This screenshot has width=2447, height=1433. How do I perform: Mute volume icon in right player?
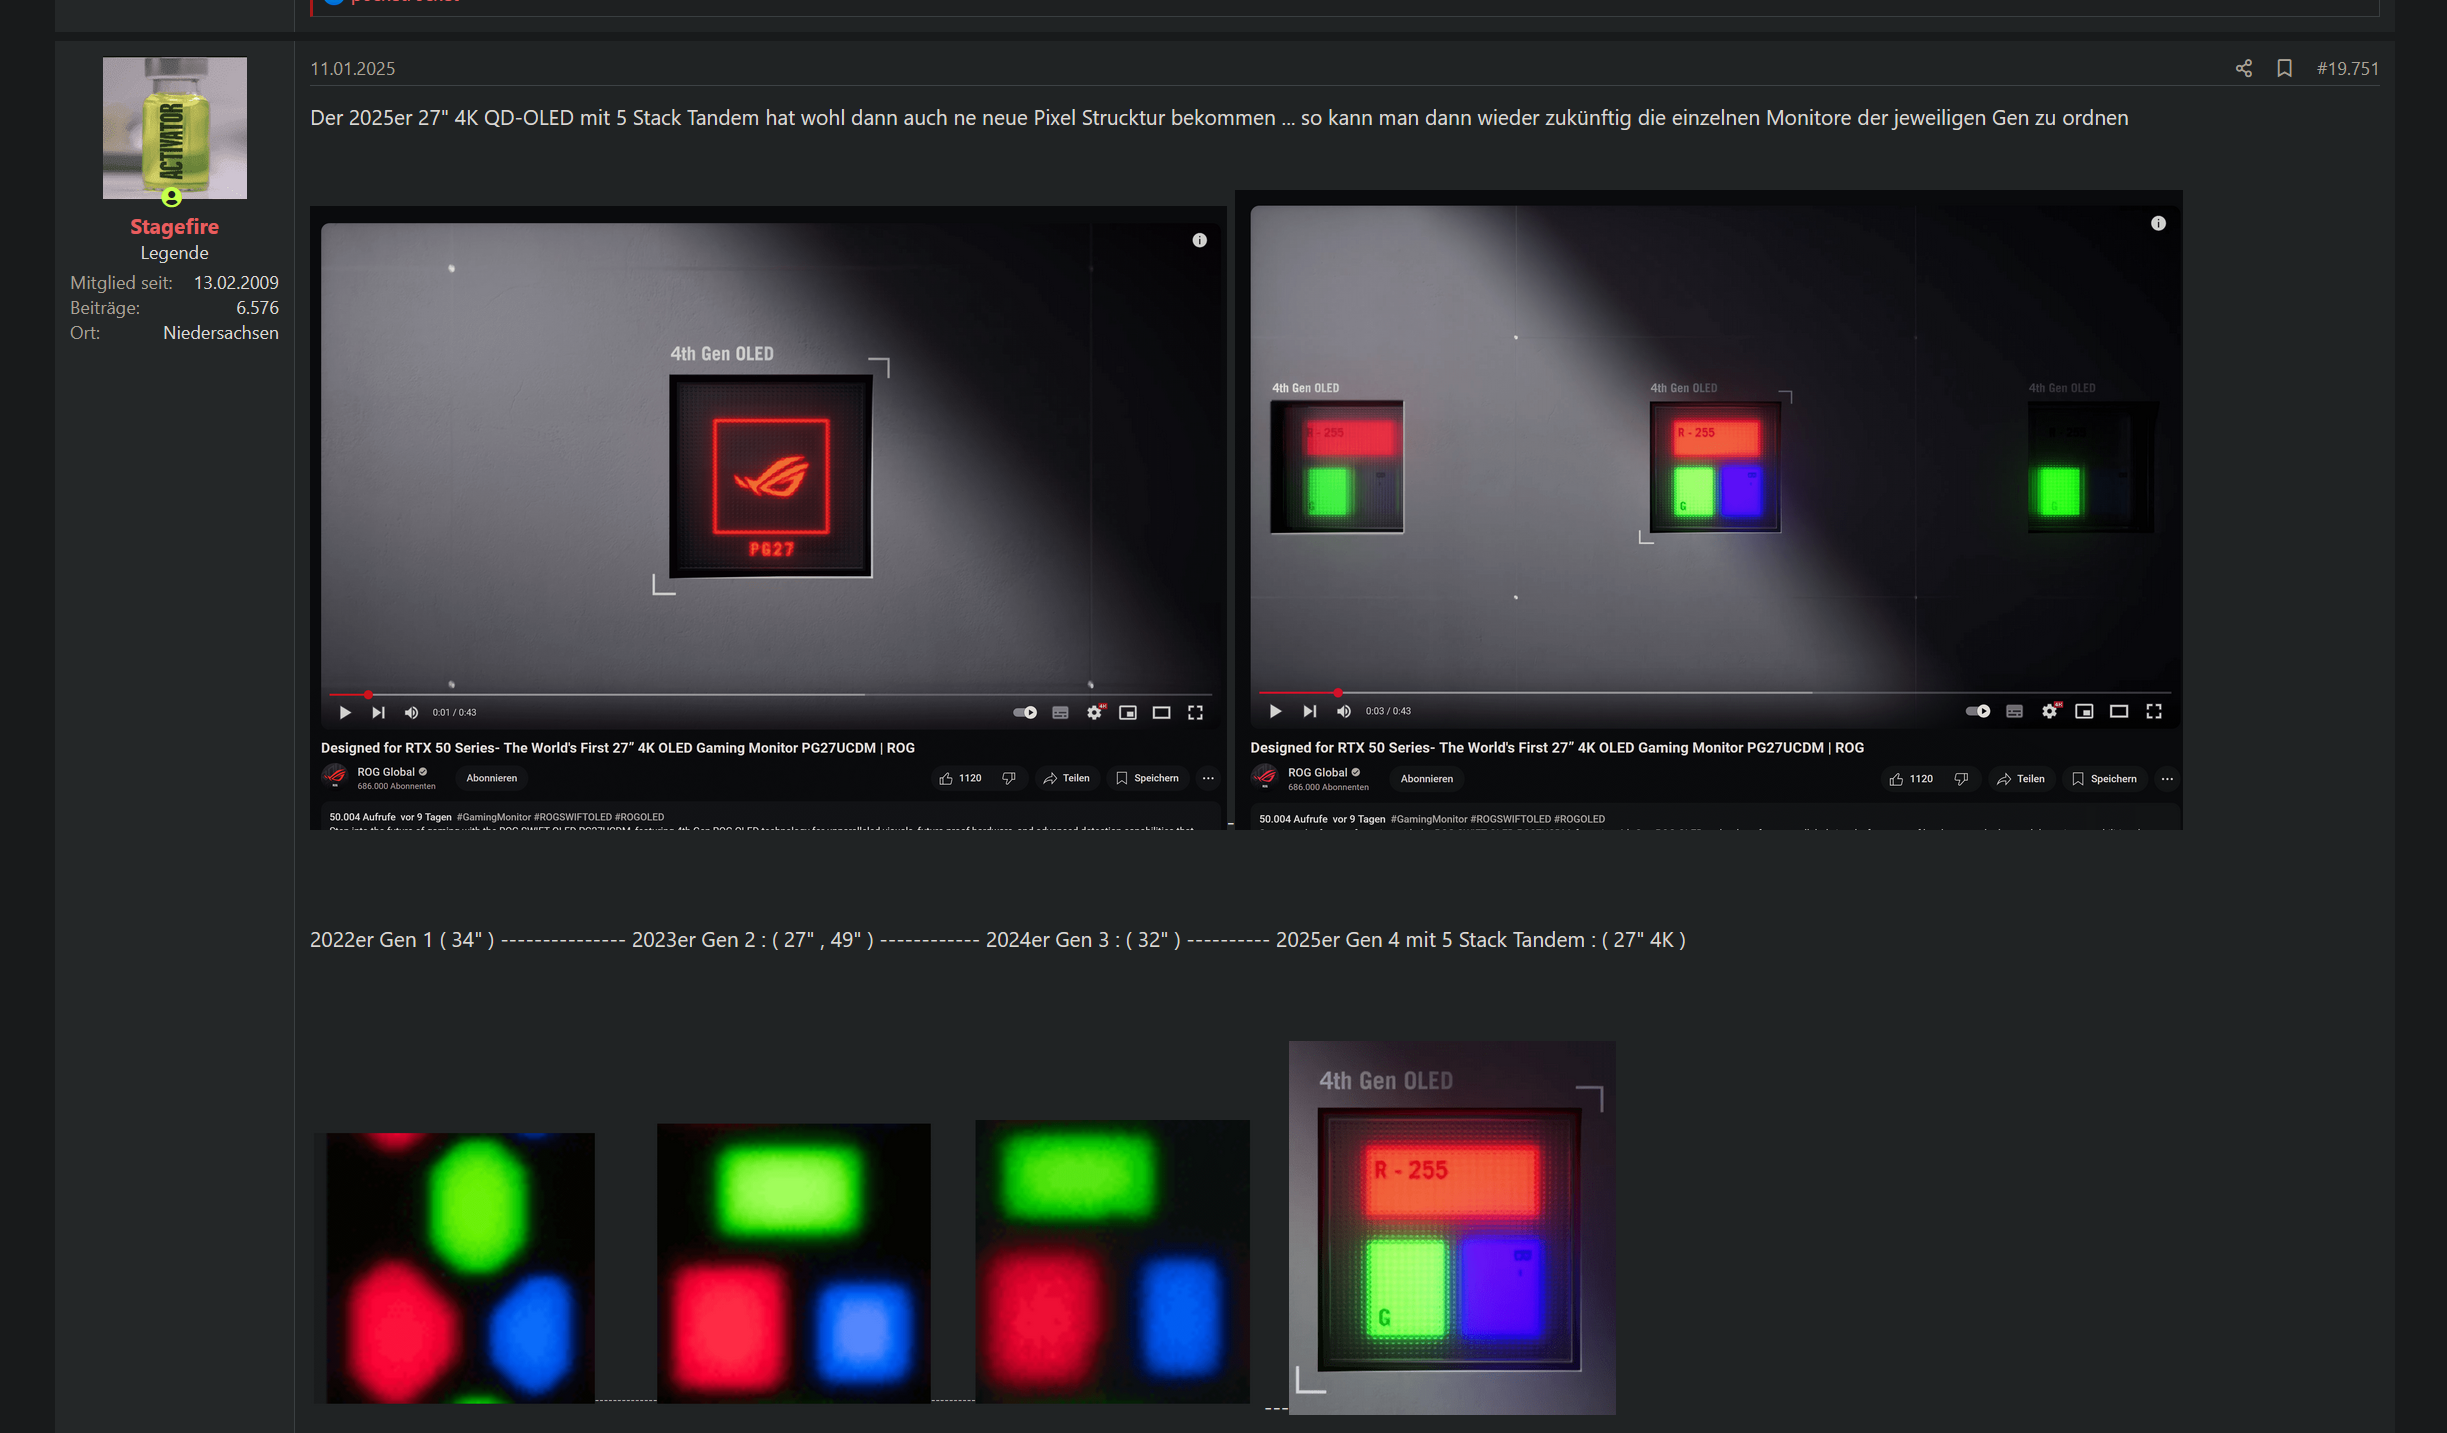click(x=1343, y=711)
